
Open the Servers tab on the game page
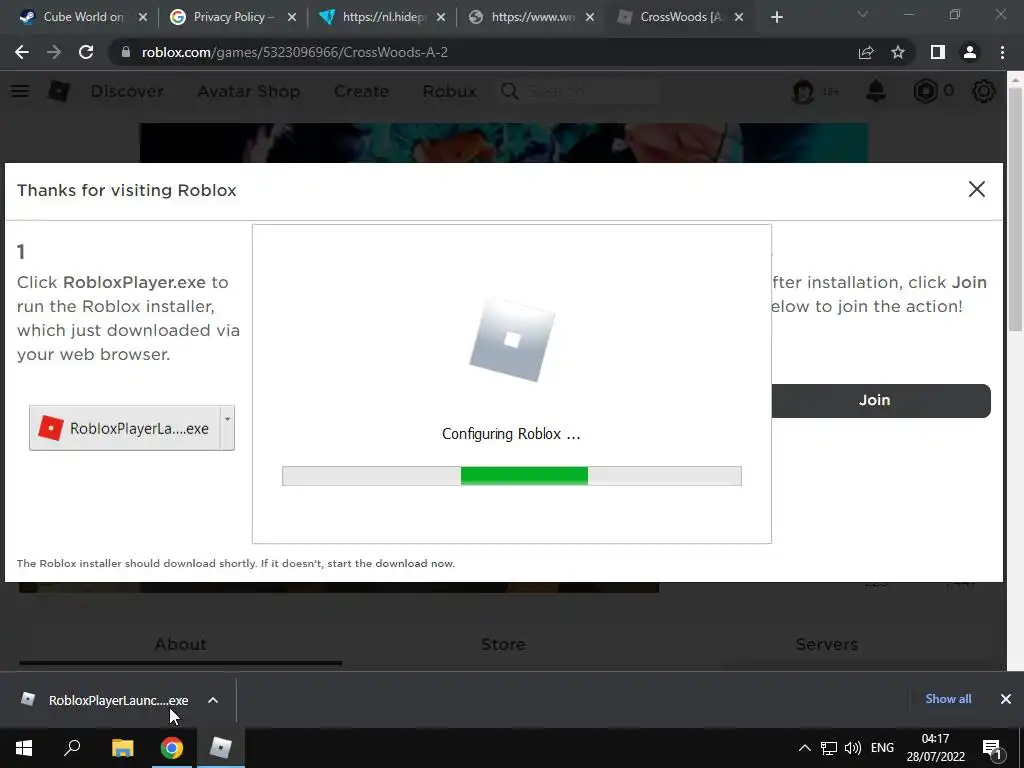[827, 645]
